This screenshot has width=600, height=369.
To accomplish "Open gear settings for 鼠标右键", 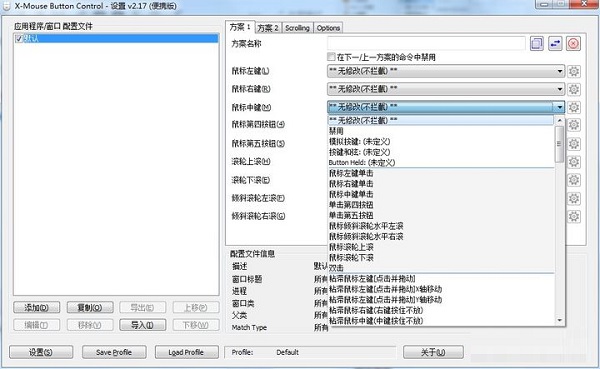I will pos(574,89).
